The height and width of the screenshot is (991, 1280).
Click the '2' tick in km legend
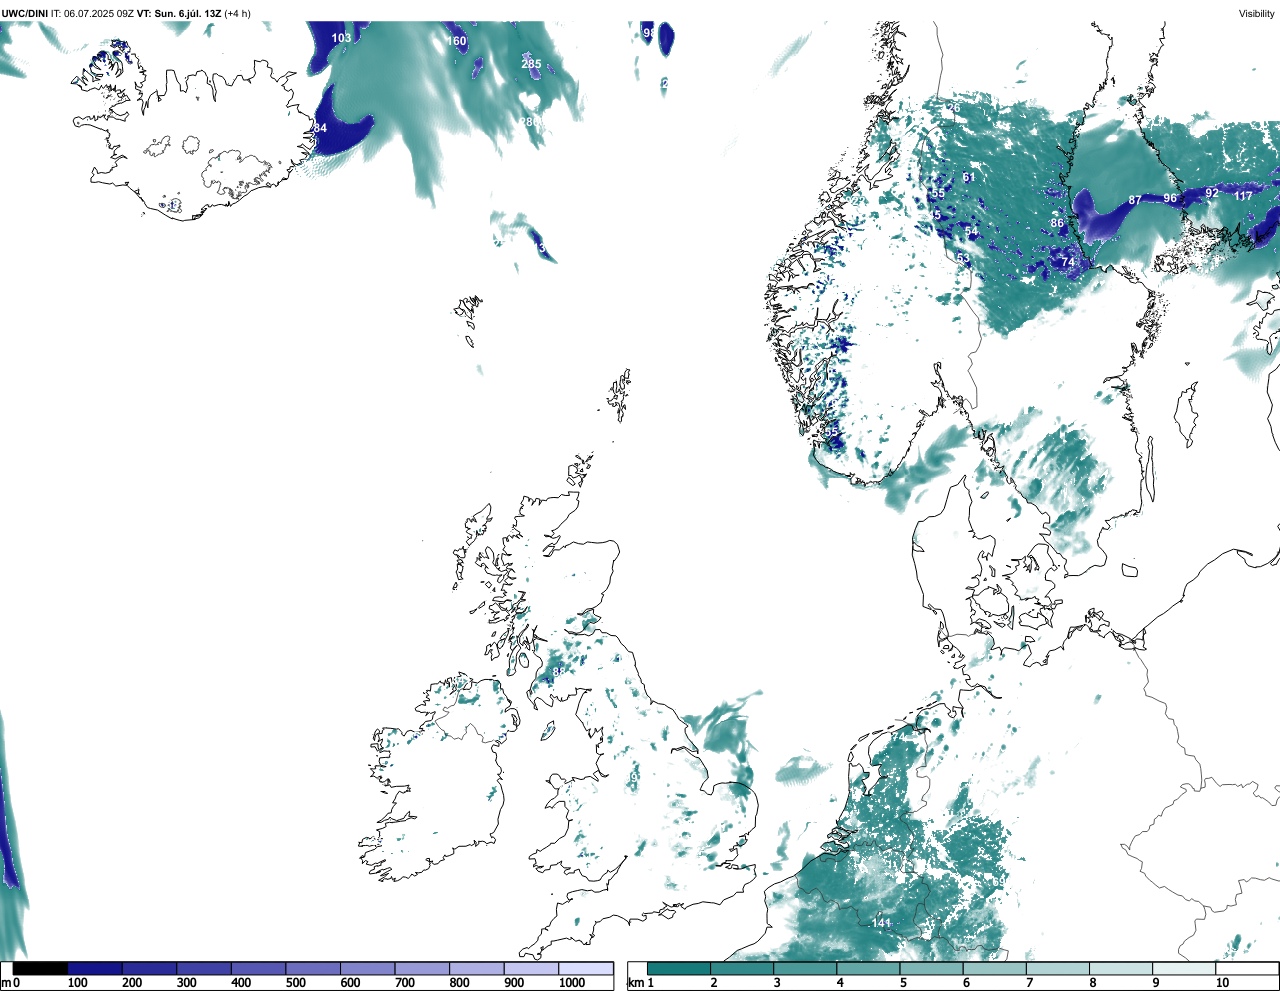tap(714, 983)
